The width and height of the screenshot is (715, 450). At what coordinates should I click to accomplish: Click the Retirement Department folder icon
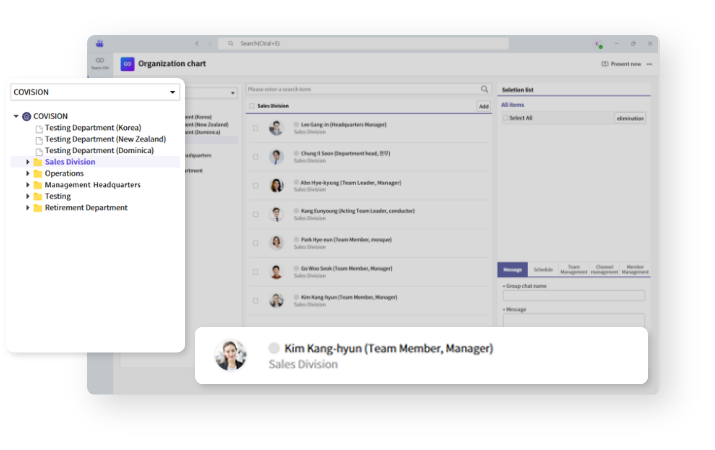click(38, 208)
